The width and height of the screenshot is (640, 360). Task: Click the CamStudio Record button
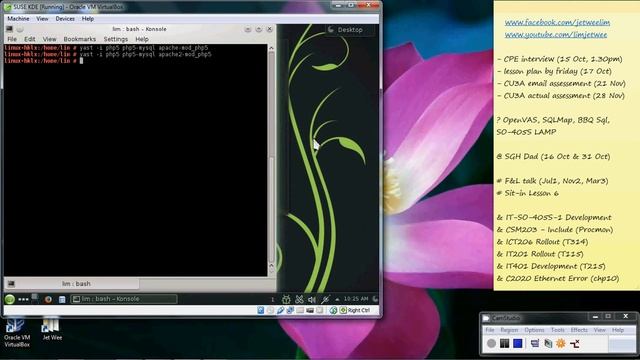491,343
